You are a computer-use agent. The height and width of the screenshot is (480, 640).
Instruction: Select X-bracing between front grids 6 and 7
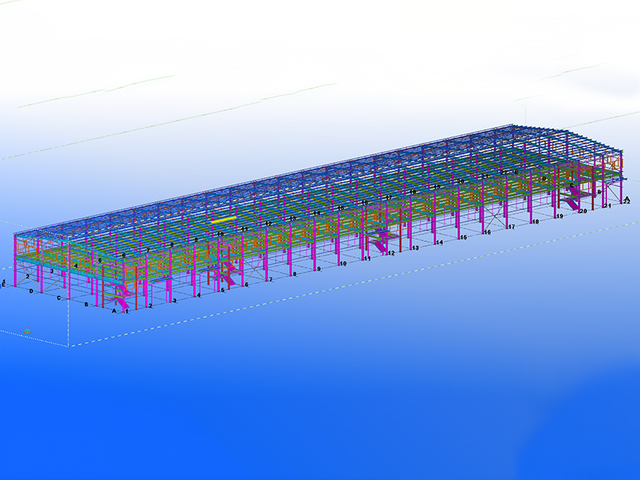[255, 271]
